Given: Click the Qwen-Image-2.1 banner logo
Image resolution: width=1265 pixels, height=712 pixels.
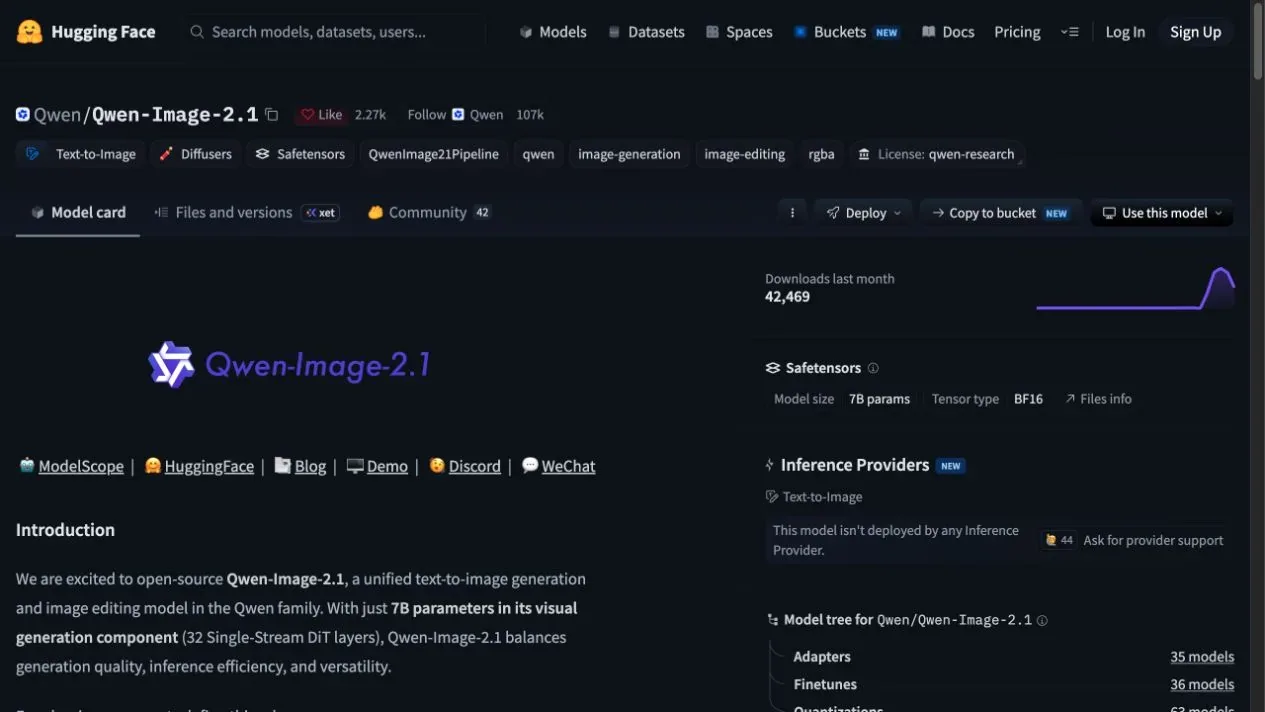Looking at the screenshot, I should (289, 365).
